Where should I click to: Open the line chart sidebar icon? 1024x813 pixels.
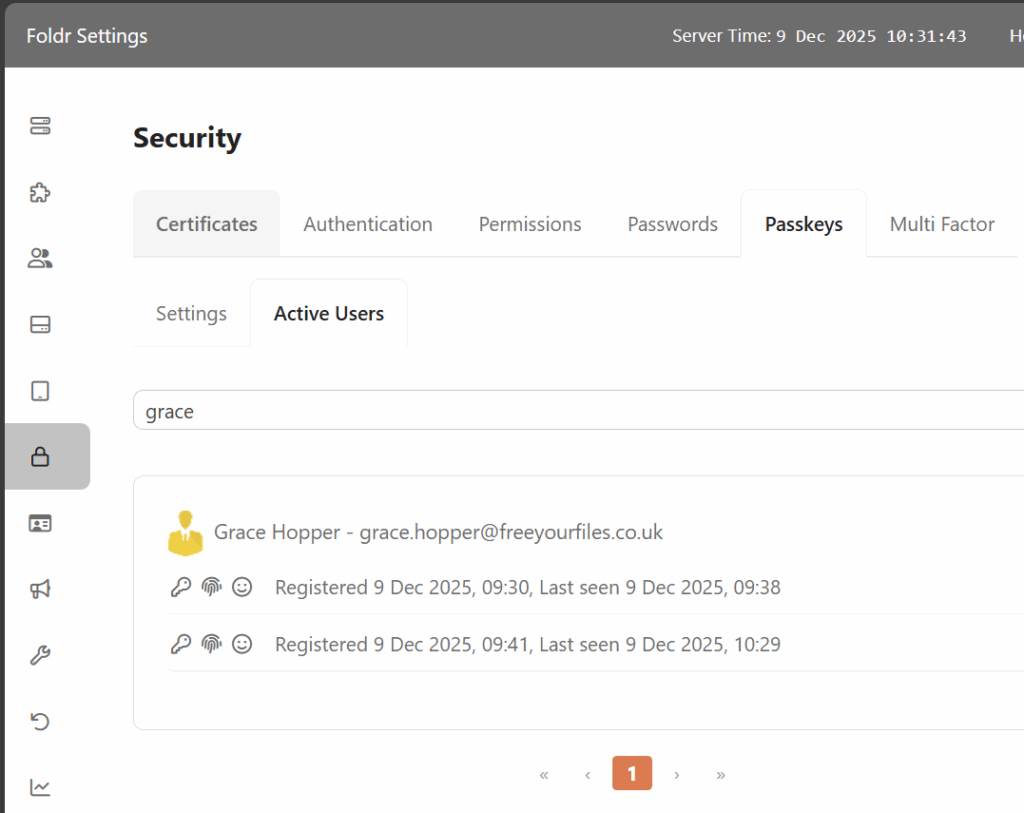[40, 787]
